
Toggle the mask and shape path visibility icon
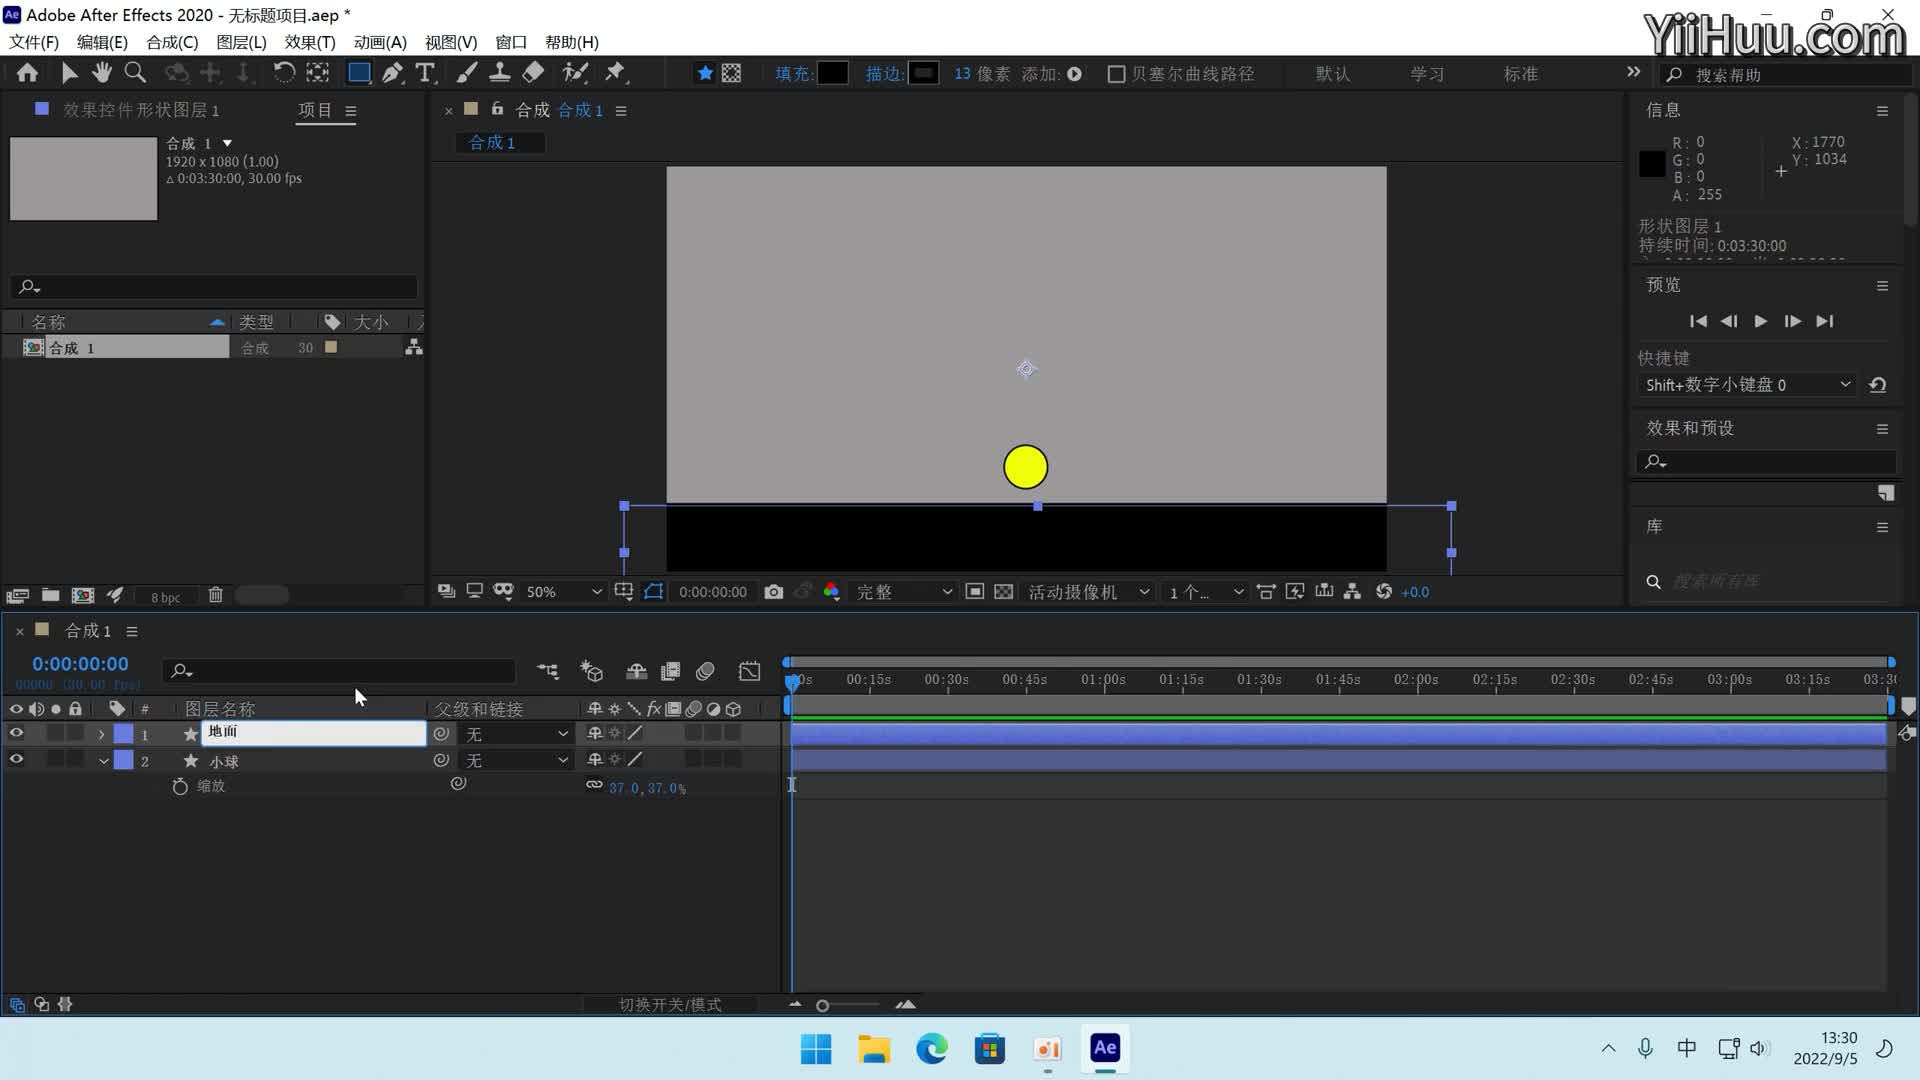click(x=653, y=592)
